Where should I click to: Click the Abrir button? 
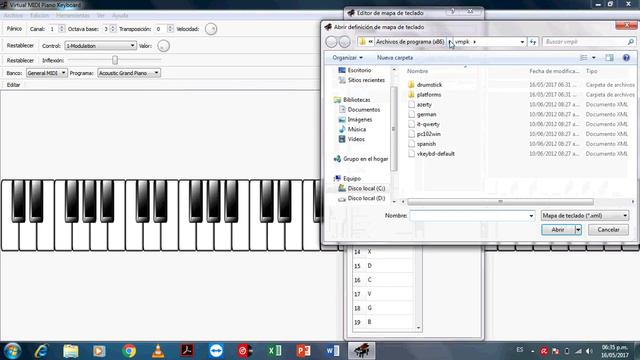pyautogui.click(x=558, y=230)
